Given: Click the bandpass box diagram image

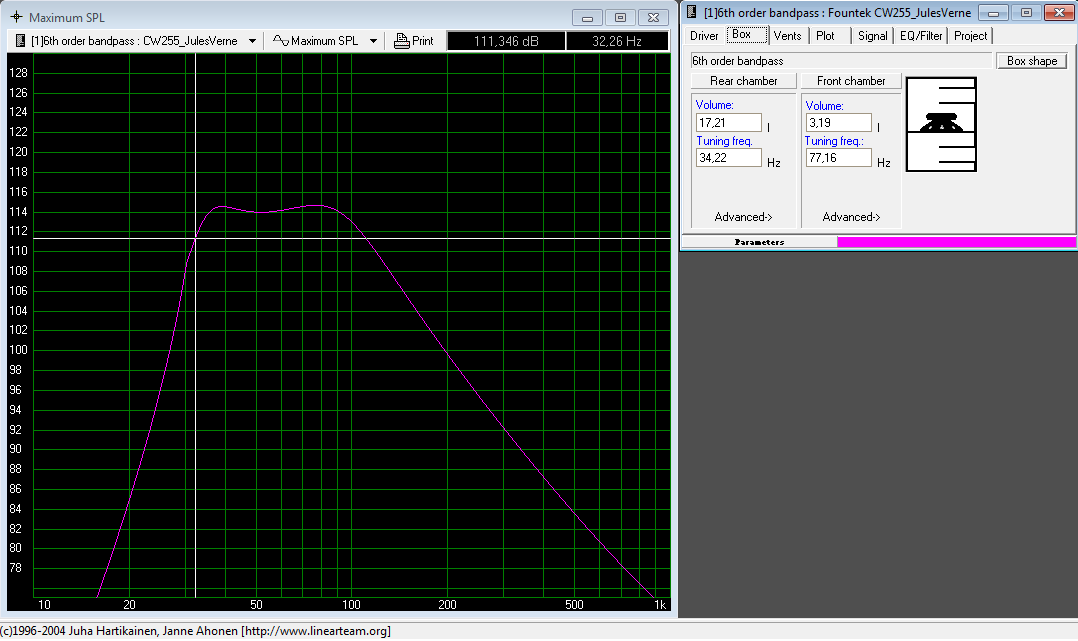Looking at the screenshot, I should (940, 125).
